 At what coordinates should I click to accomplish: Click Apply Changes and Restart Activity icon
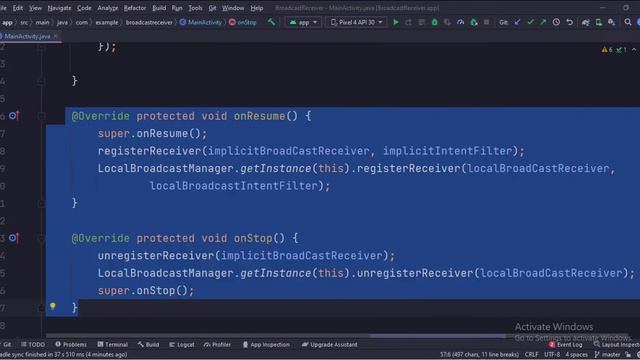tap(409, 22)
